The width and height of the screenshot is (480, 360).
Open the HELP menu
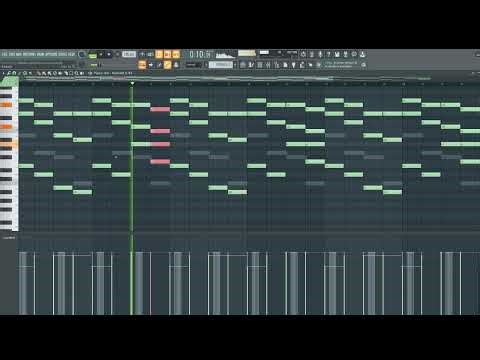coord(72,54)
